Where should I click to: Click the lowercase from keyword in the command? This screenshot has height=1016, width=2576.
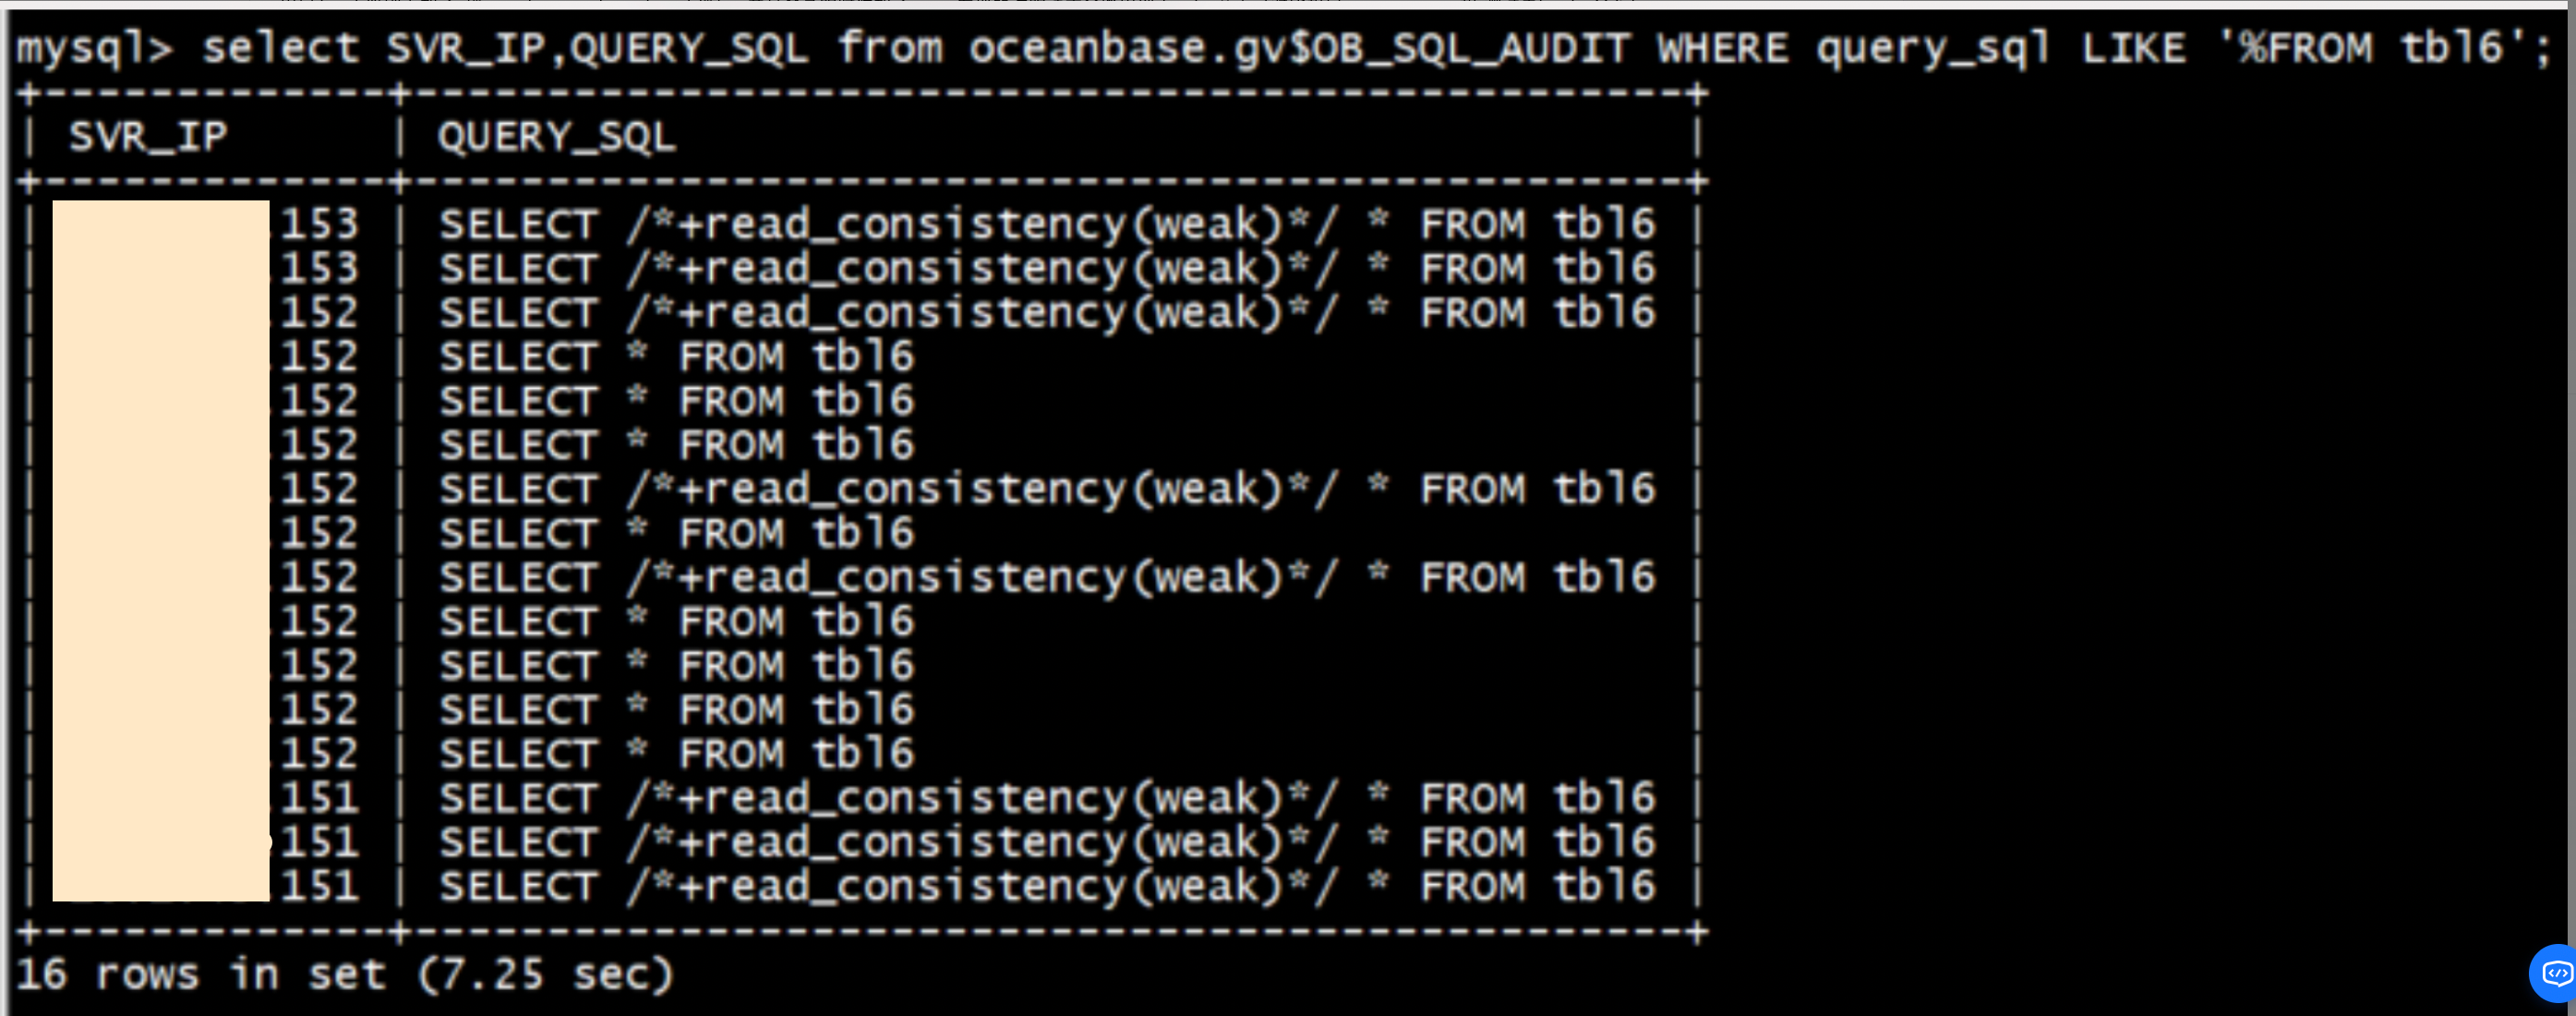pyautogui.click(x=890, y=48)
